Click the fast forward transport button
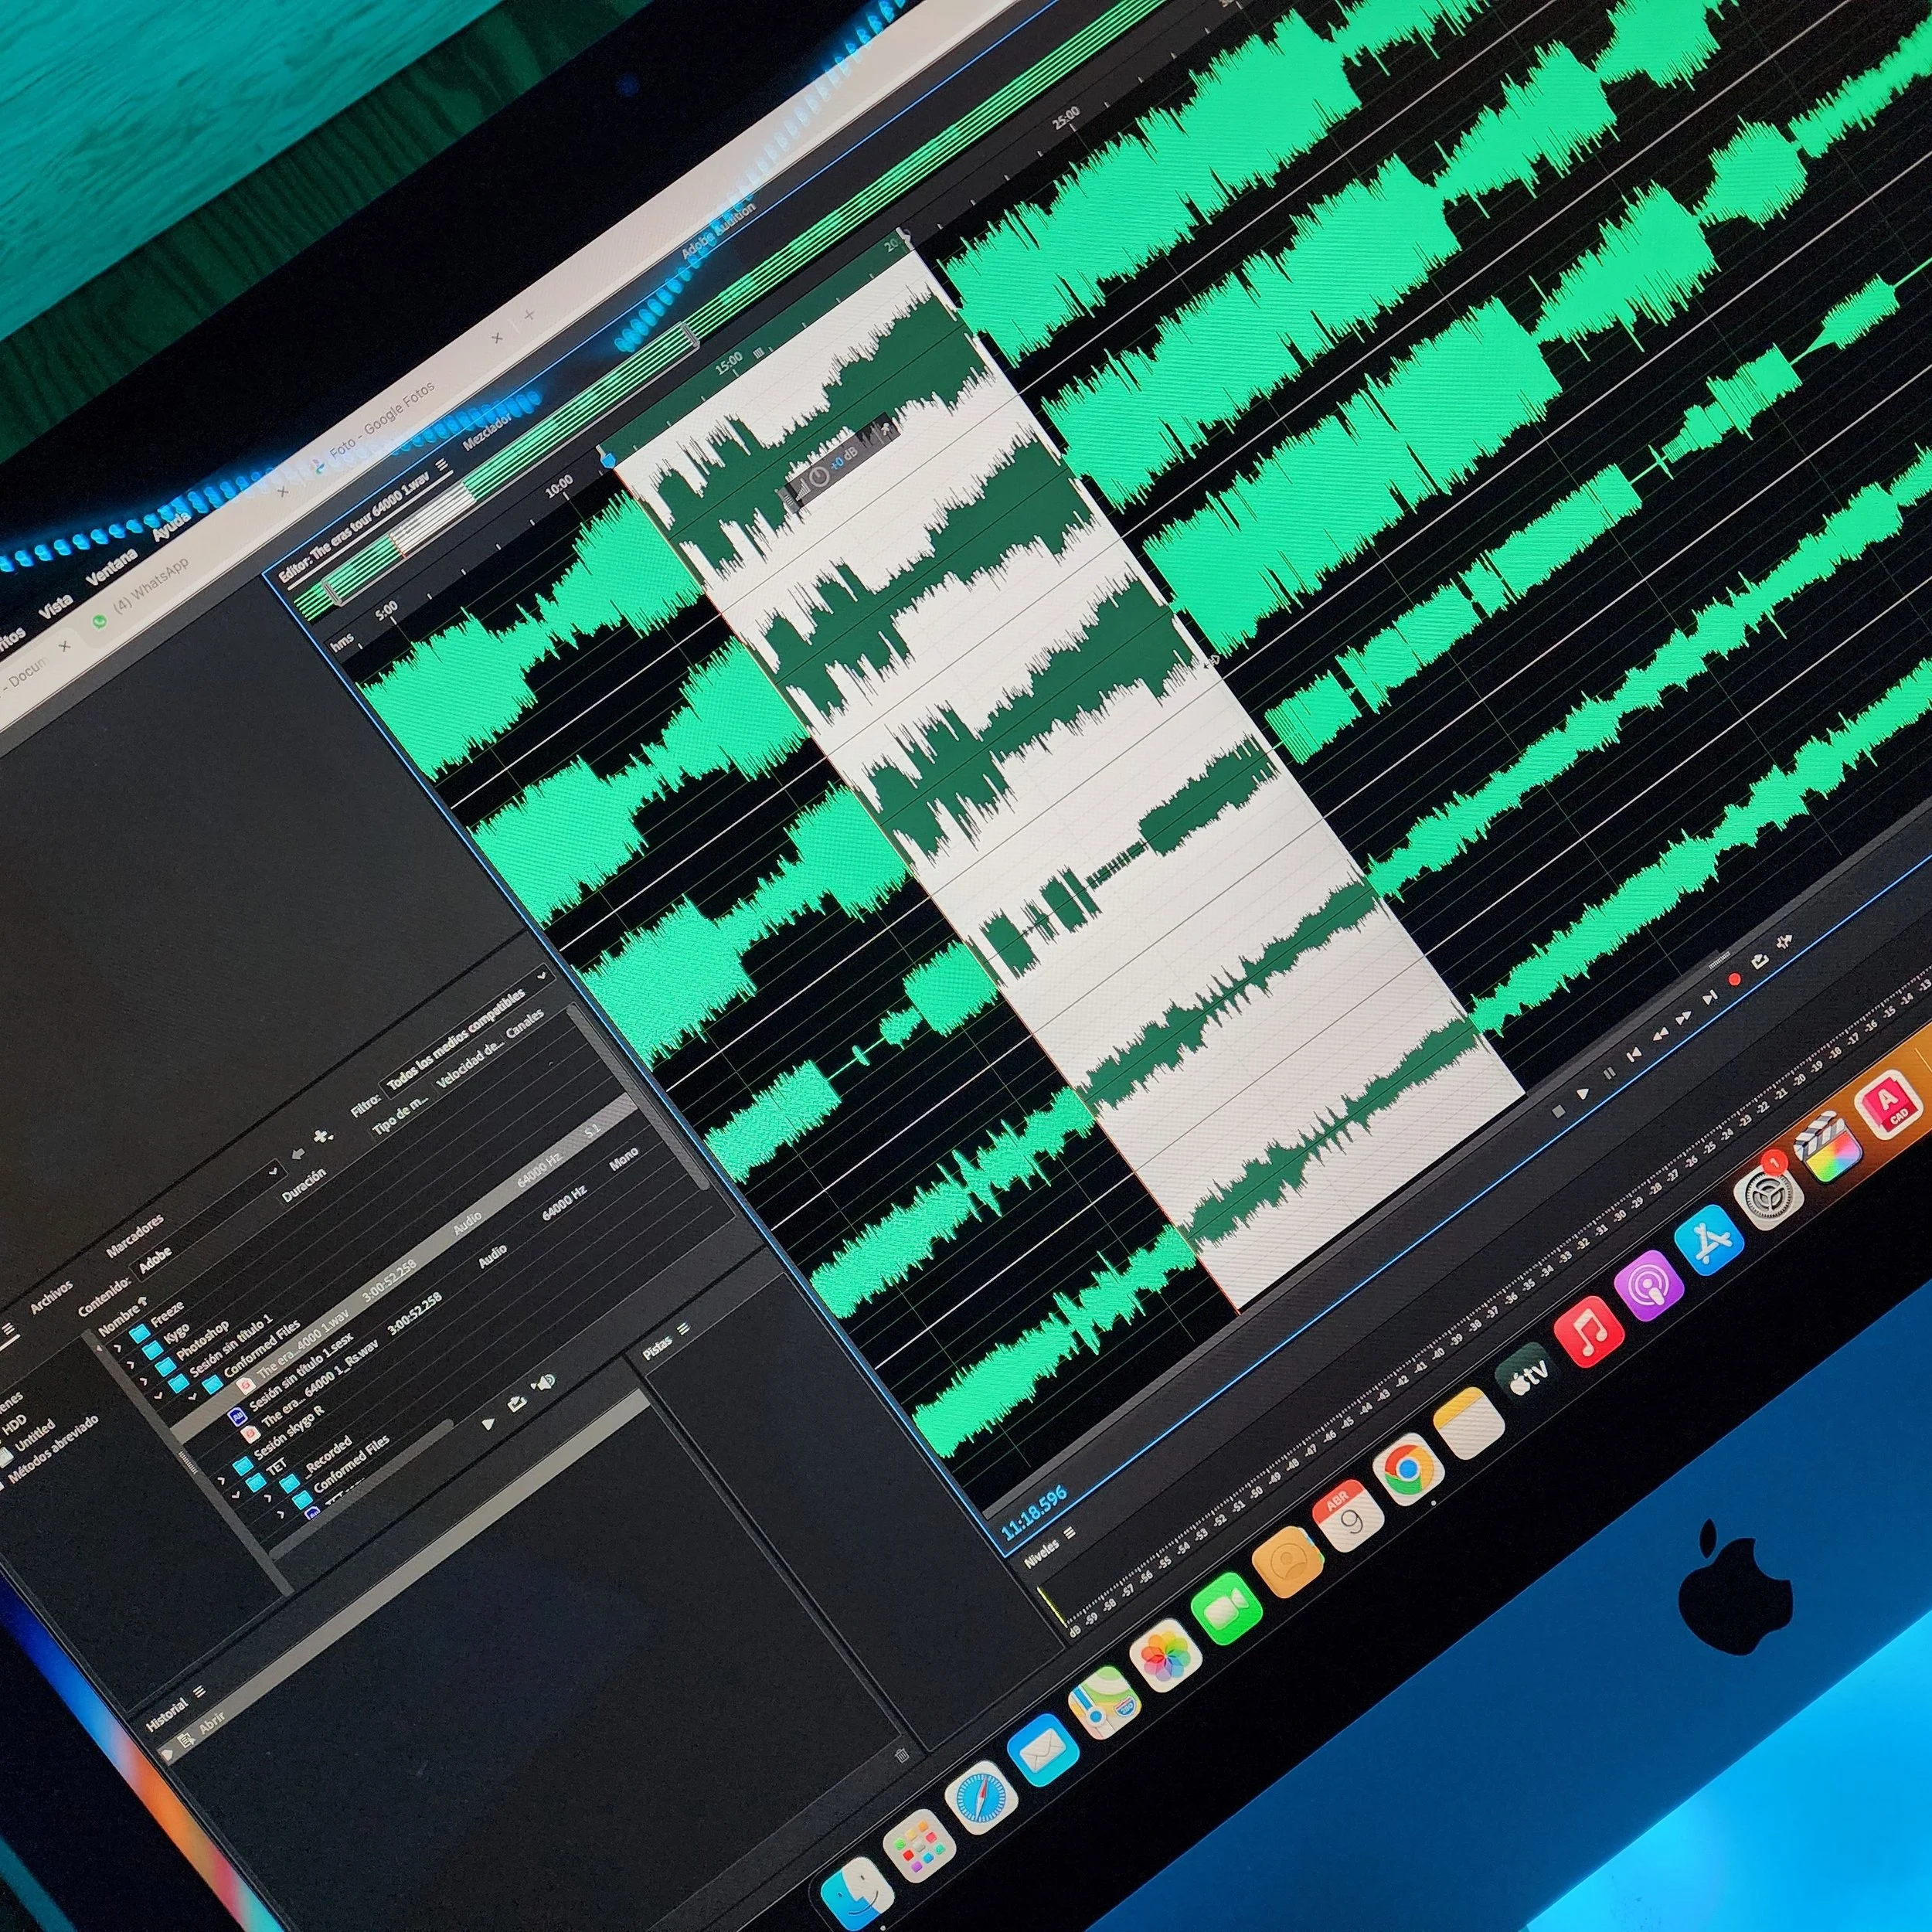 pos(1684,1018)
